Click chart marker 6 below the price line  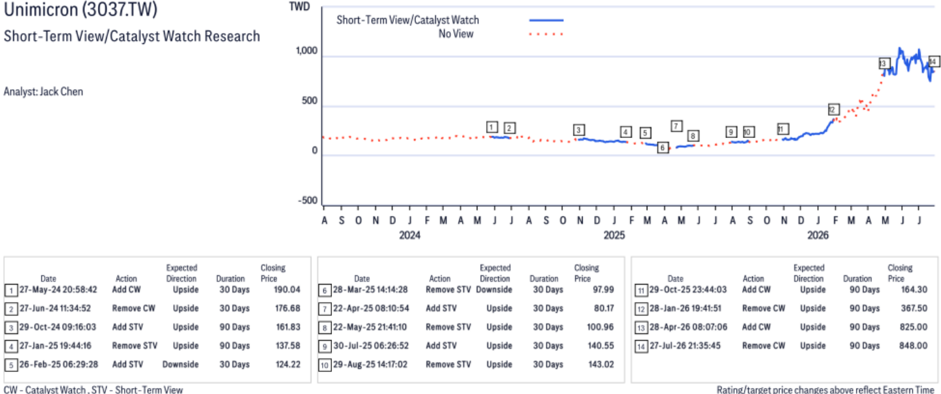663,148
